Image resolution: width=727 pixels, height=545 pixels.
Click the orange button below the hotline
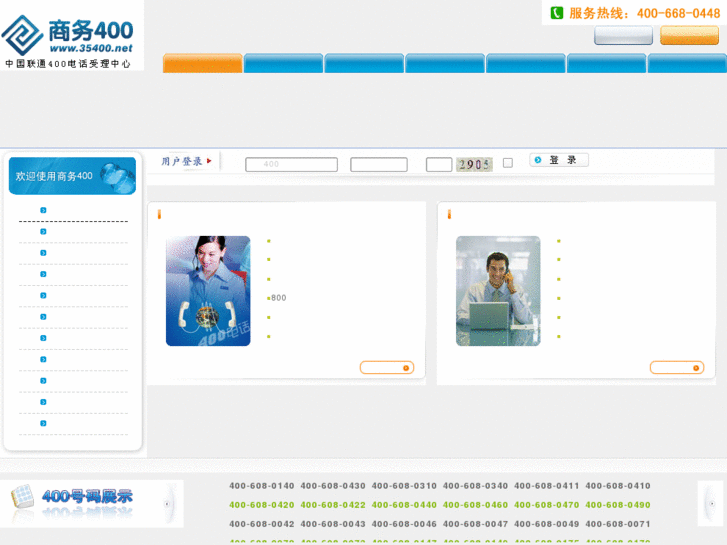(689, 35)
